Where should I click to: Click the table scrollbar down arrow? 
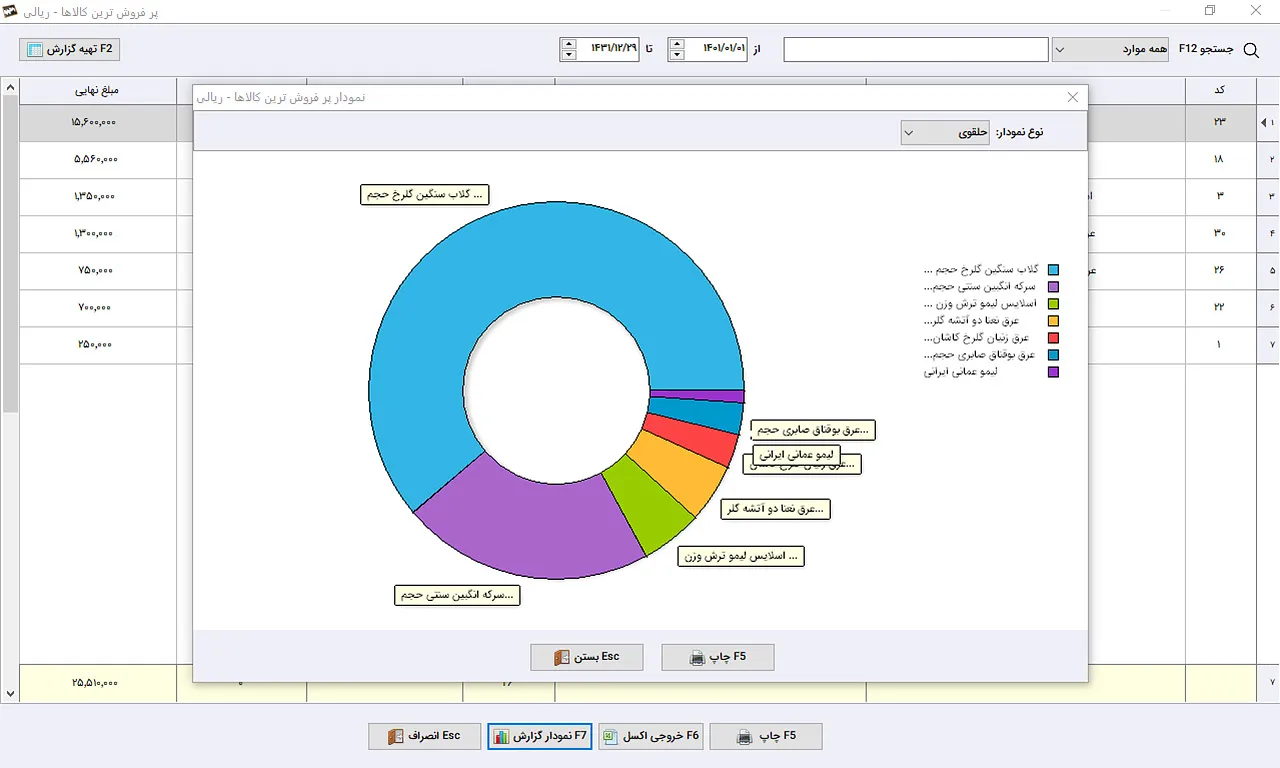coord(10,693)
